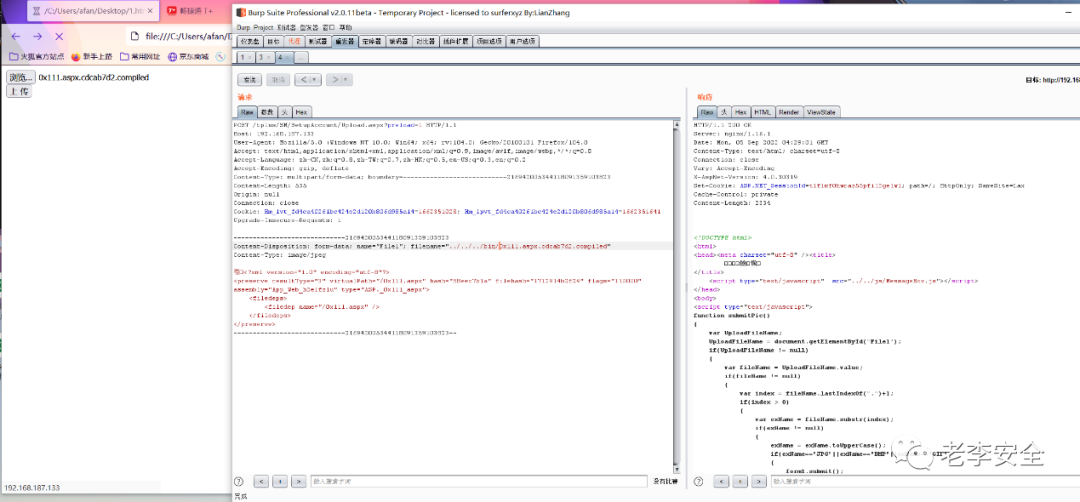Open the 京东商城 bookmark
Screen dimensions: 1080x502
click(x=188, y=57)
